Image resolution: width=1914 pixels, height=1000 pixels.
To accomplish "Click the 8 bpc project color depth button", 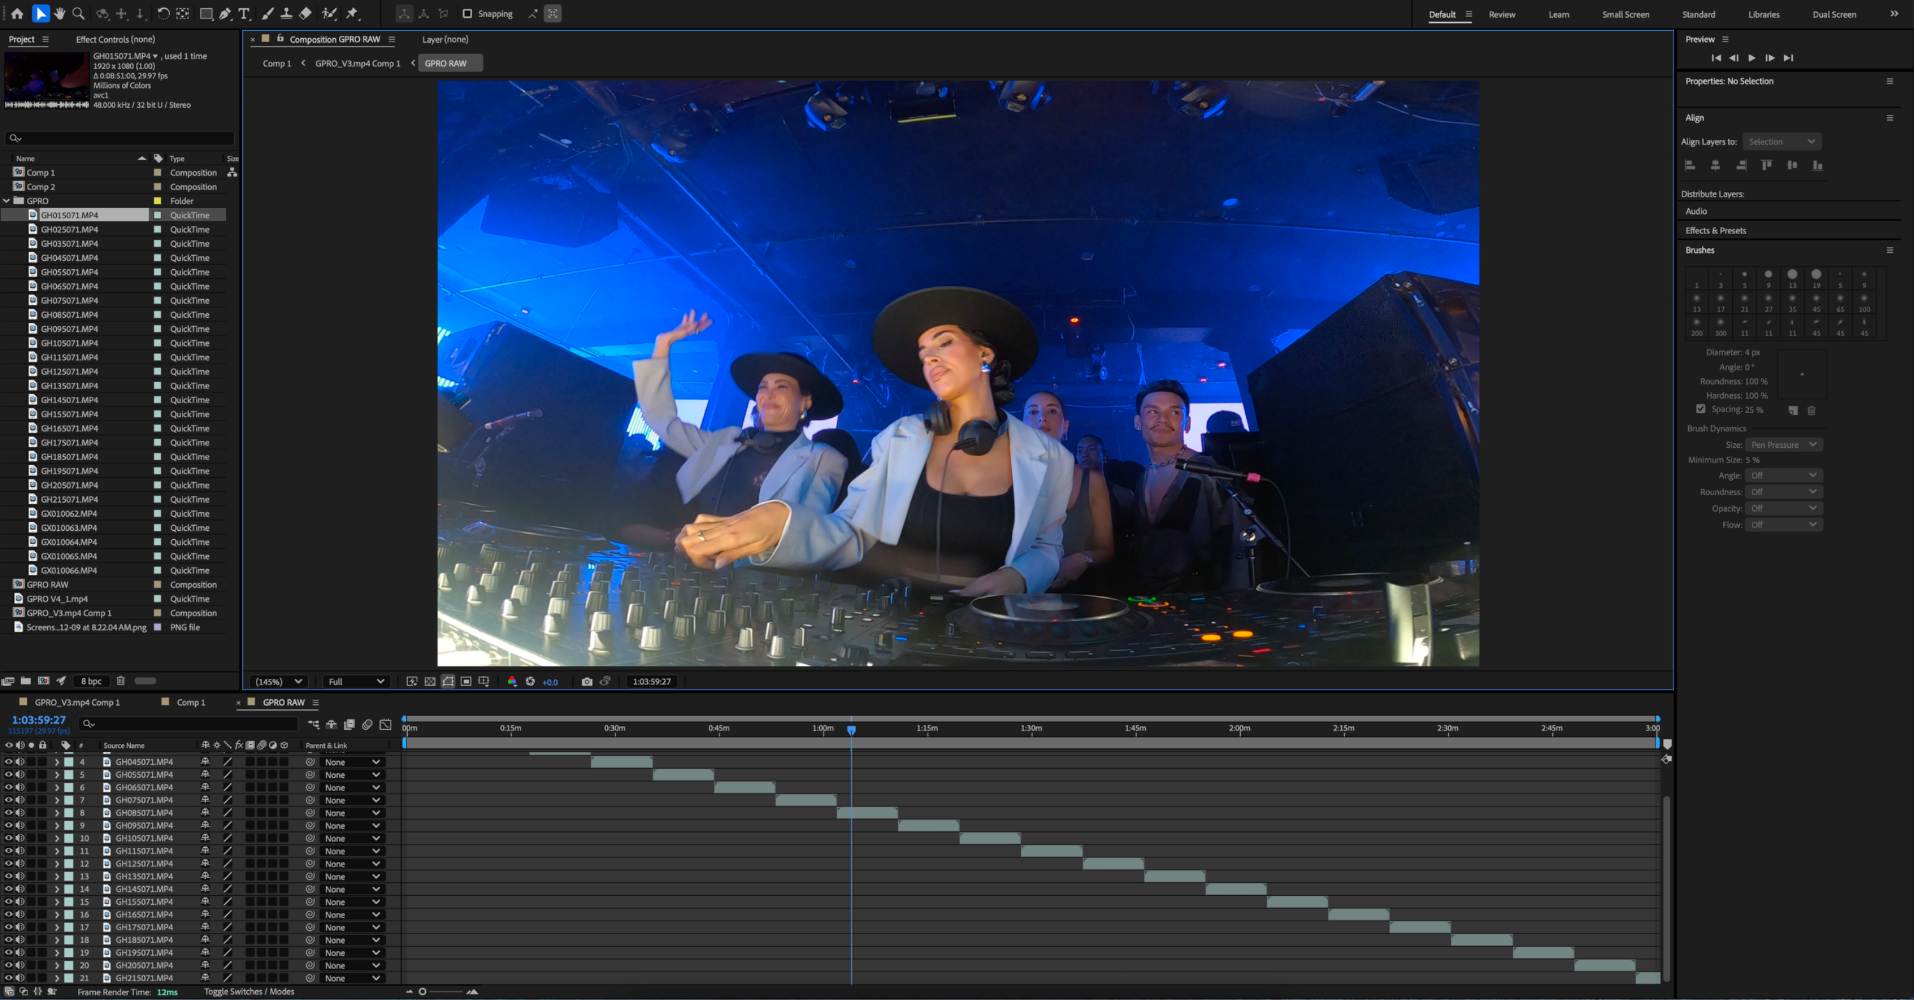I will pyautogui.click(x=90, y=680).
